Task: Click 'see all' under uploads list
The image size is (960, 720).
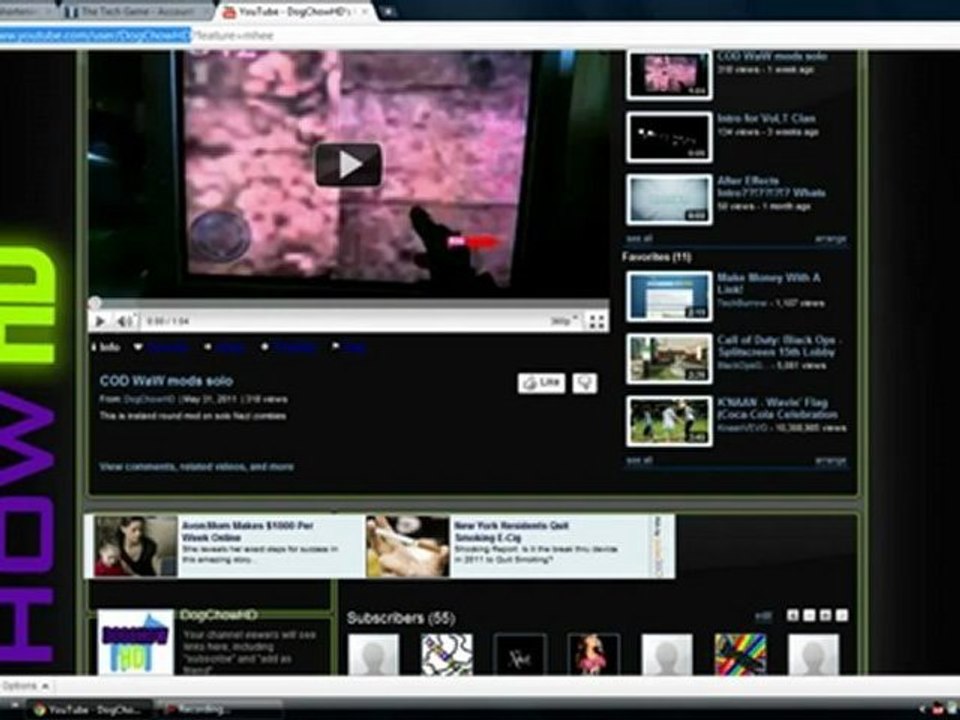Action: point(639,239)
